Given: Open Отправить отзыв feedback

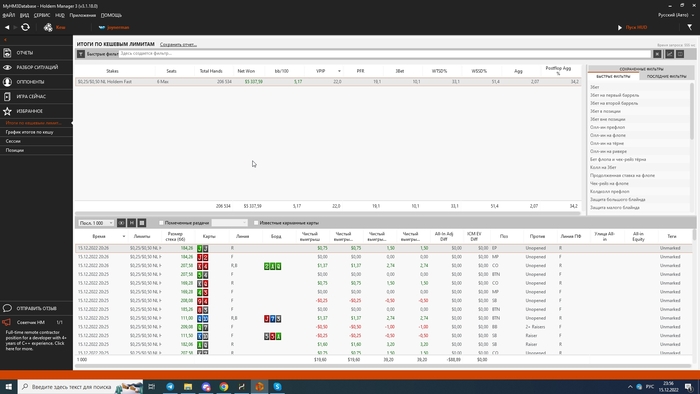Looking at the screenshot, I should click(36, 308).
